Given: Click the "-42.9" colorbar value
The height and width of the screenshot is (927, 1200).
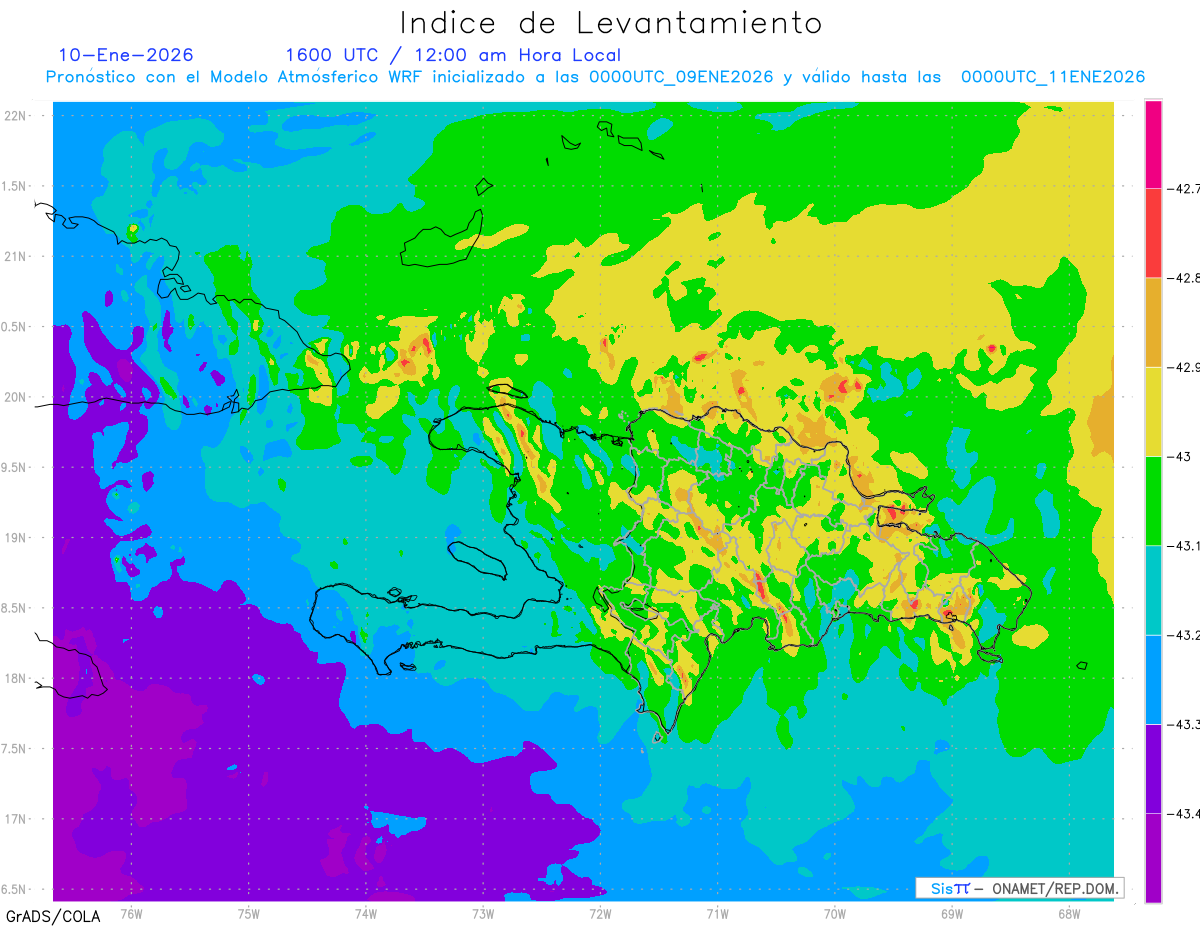Looking at the screenshot, I should pos(1183,367).
